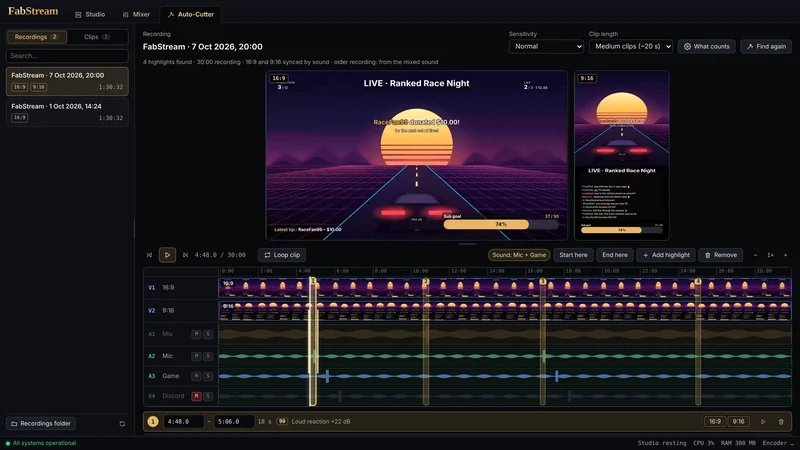
Task: Select highlight marker 4 on timeline
Action: click(x=697, y=281)
